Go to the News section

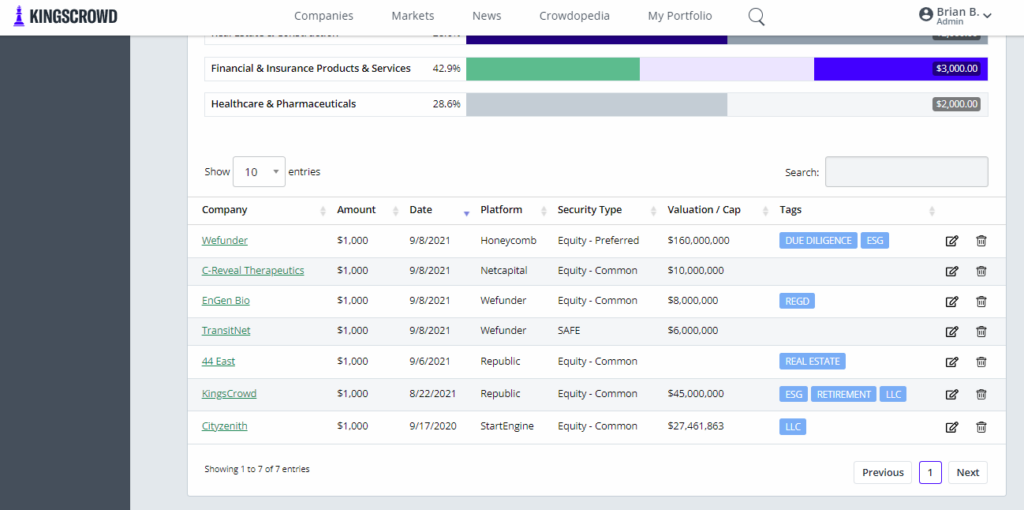tap(487, 16)
